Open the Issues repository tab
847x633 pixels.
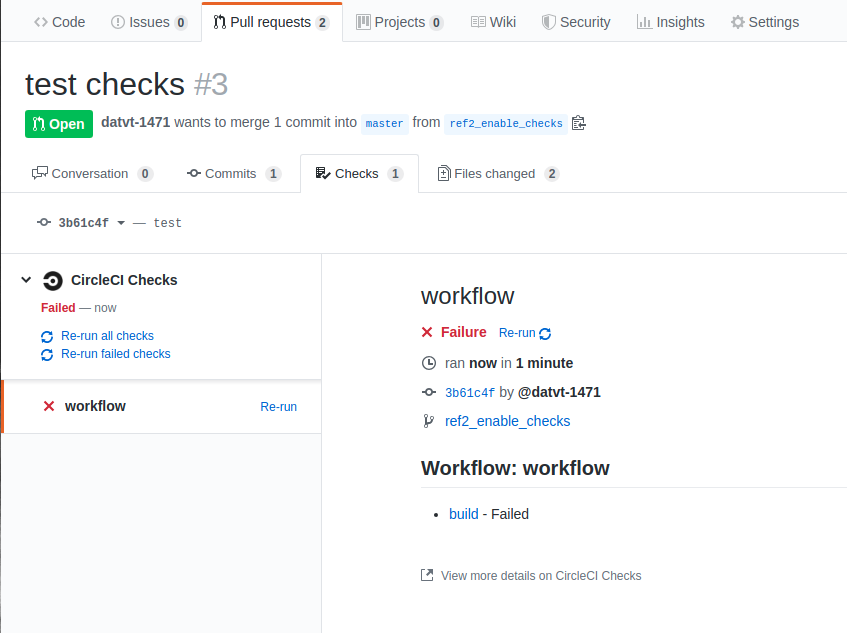pos(149,22)
